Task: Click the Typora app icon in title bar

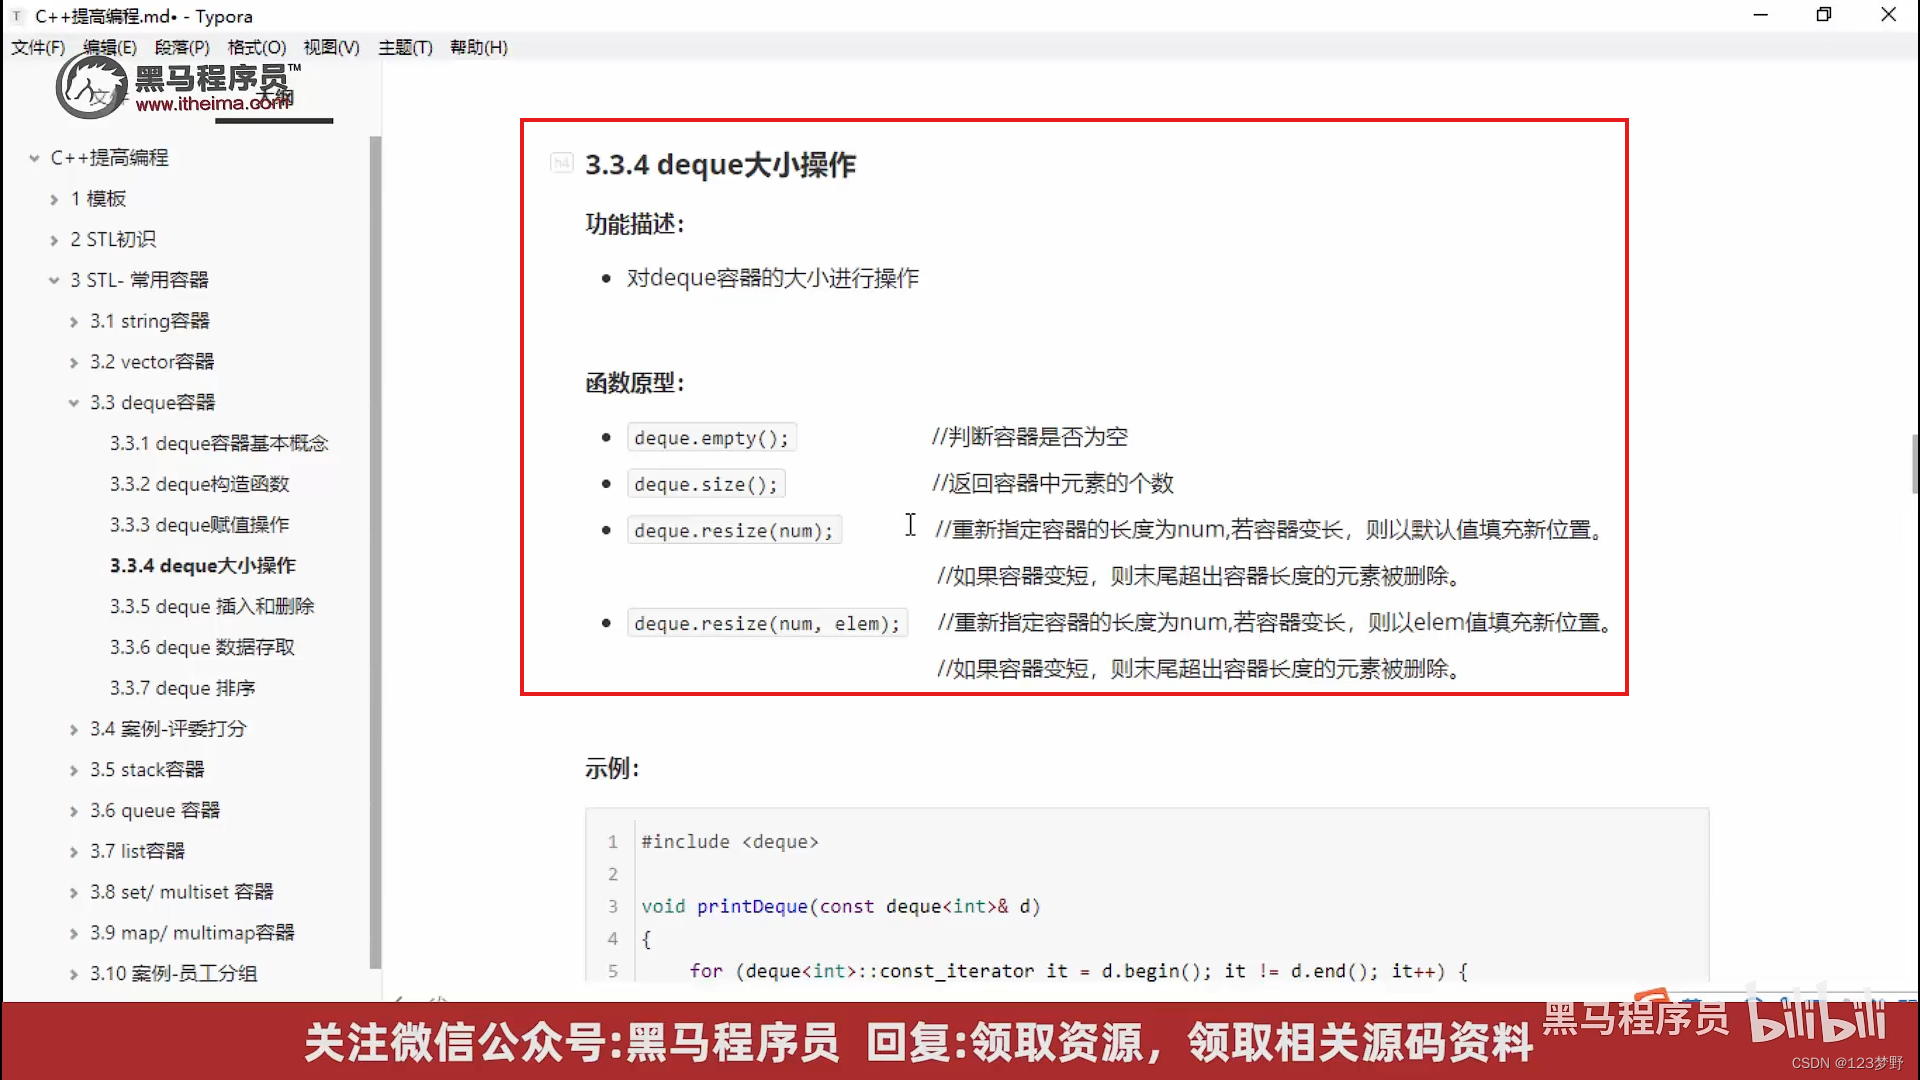Action: [x=16, y=16]
